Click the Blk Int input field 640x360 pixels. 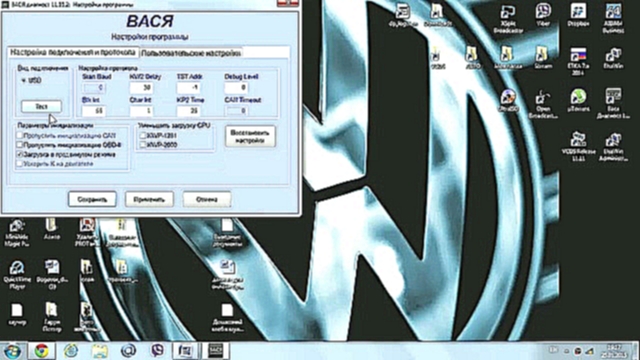pyautogui.click(x=94, y=111)
